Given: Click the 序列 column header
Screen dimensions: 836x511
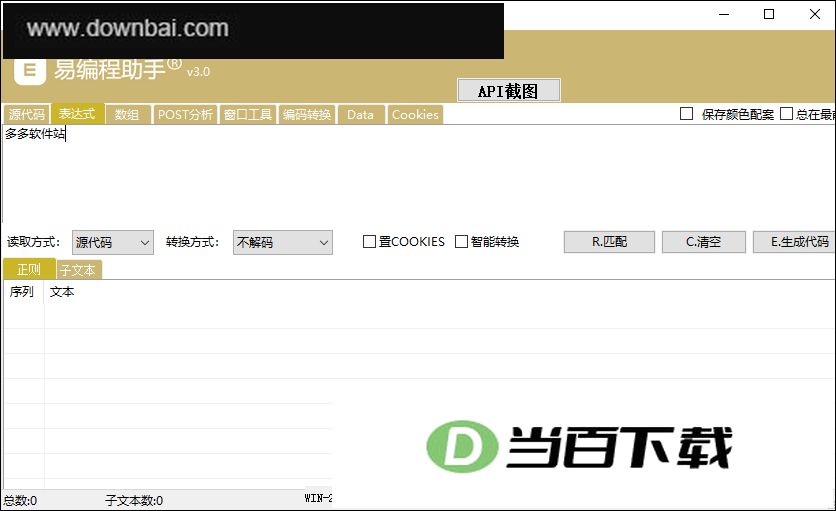Looking at the screenshot, I should tap(23, 292).
